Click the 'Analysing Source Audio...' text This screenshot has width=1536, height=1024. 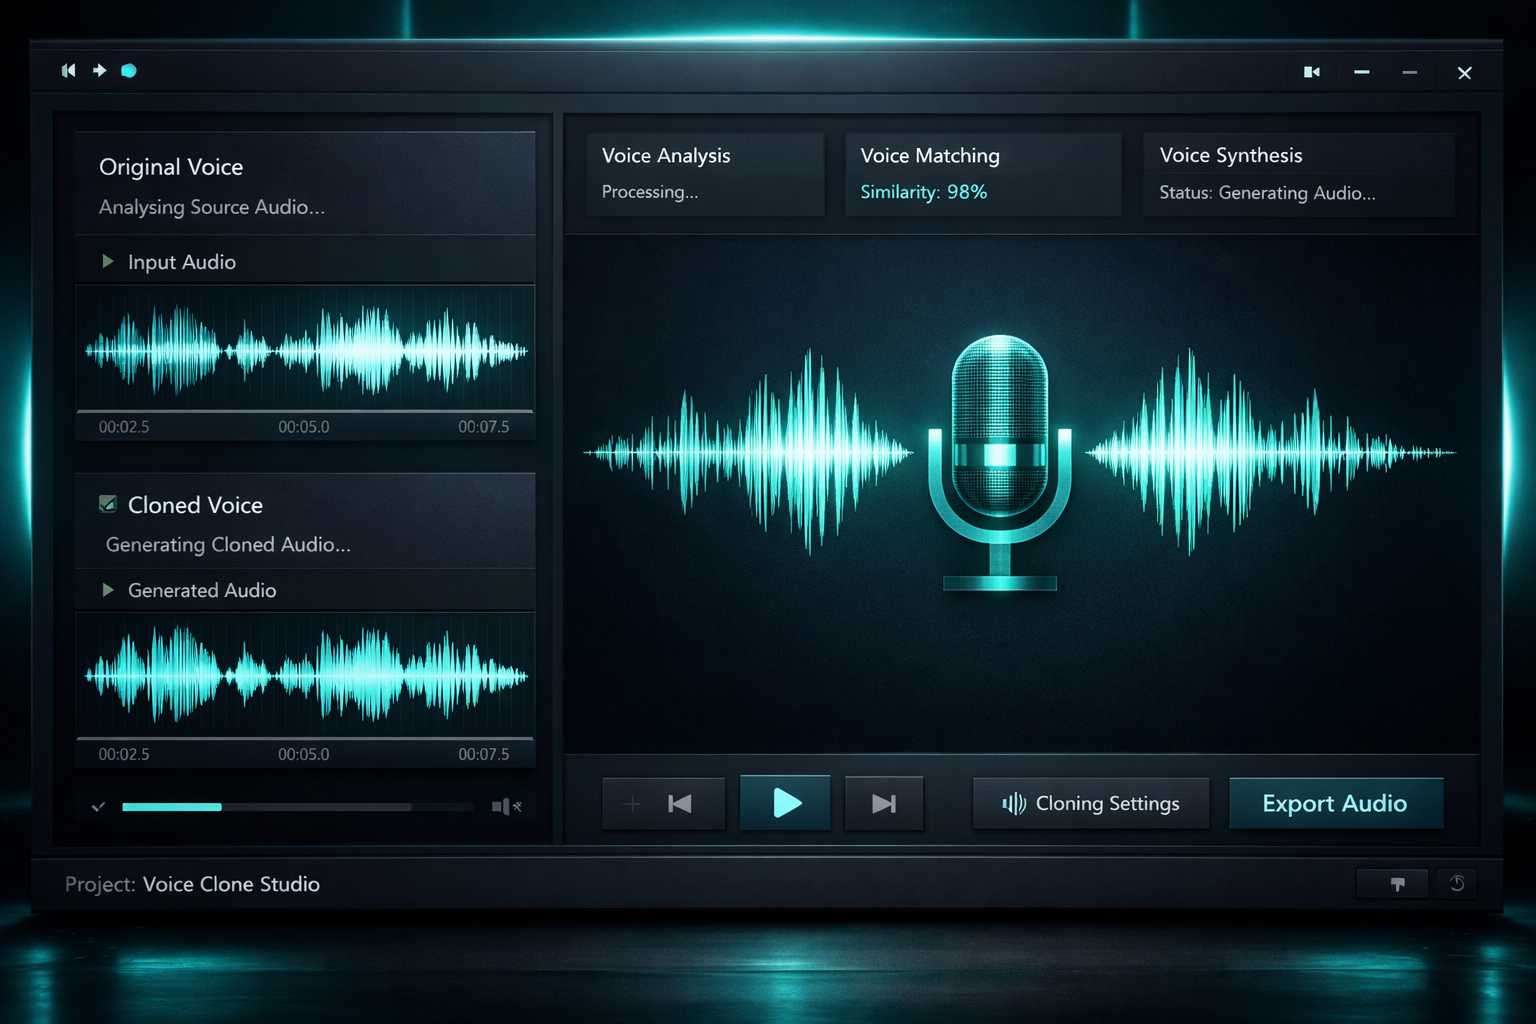click(211, 207)
